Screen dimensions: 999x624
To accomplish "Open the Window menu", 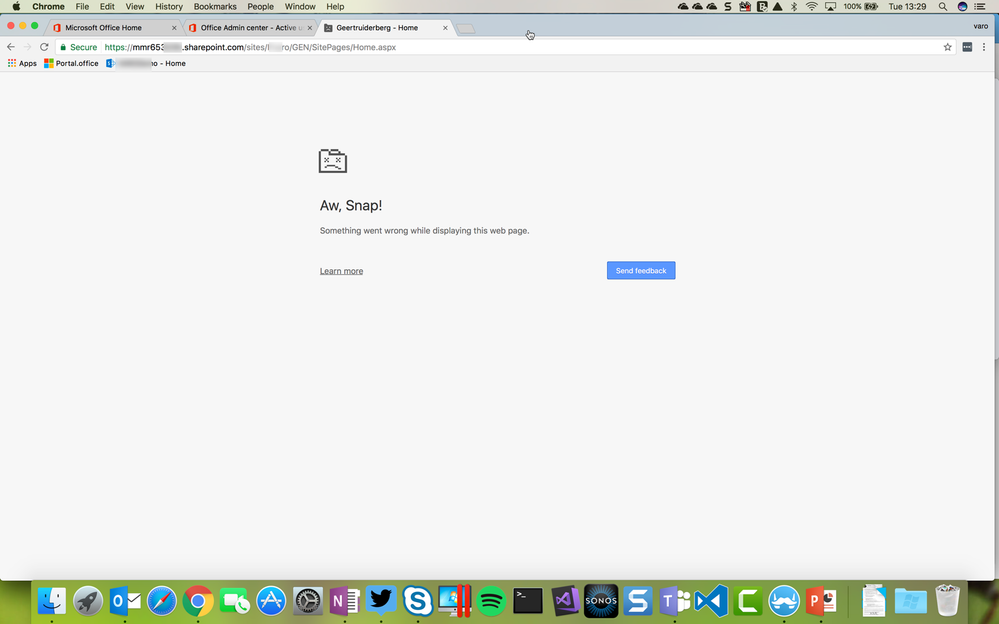I will (299, 6).
